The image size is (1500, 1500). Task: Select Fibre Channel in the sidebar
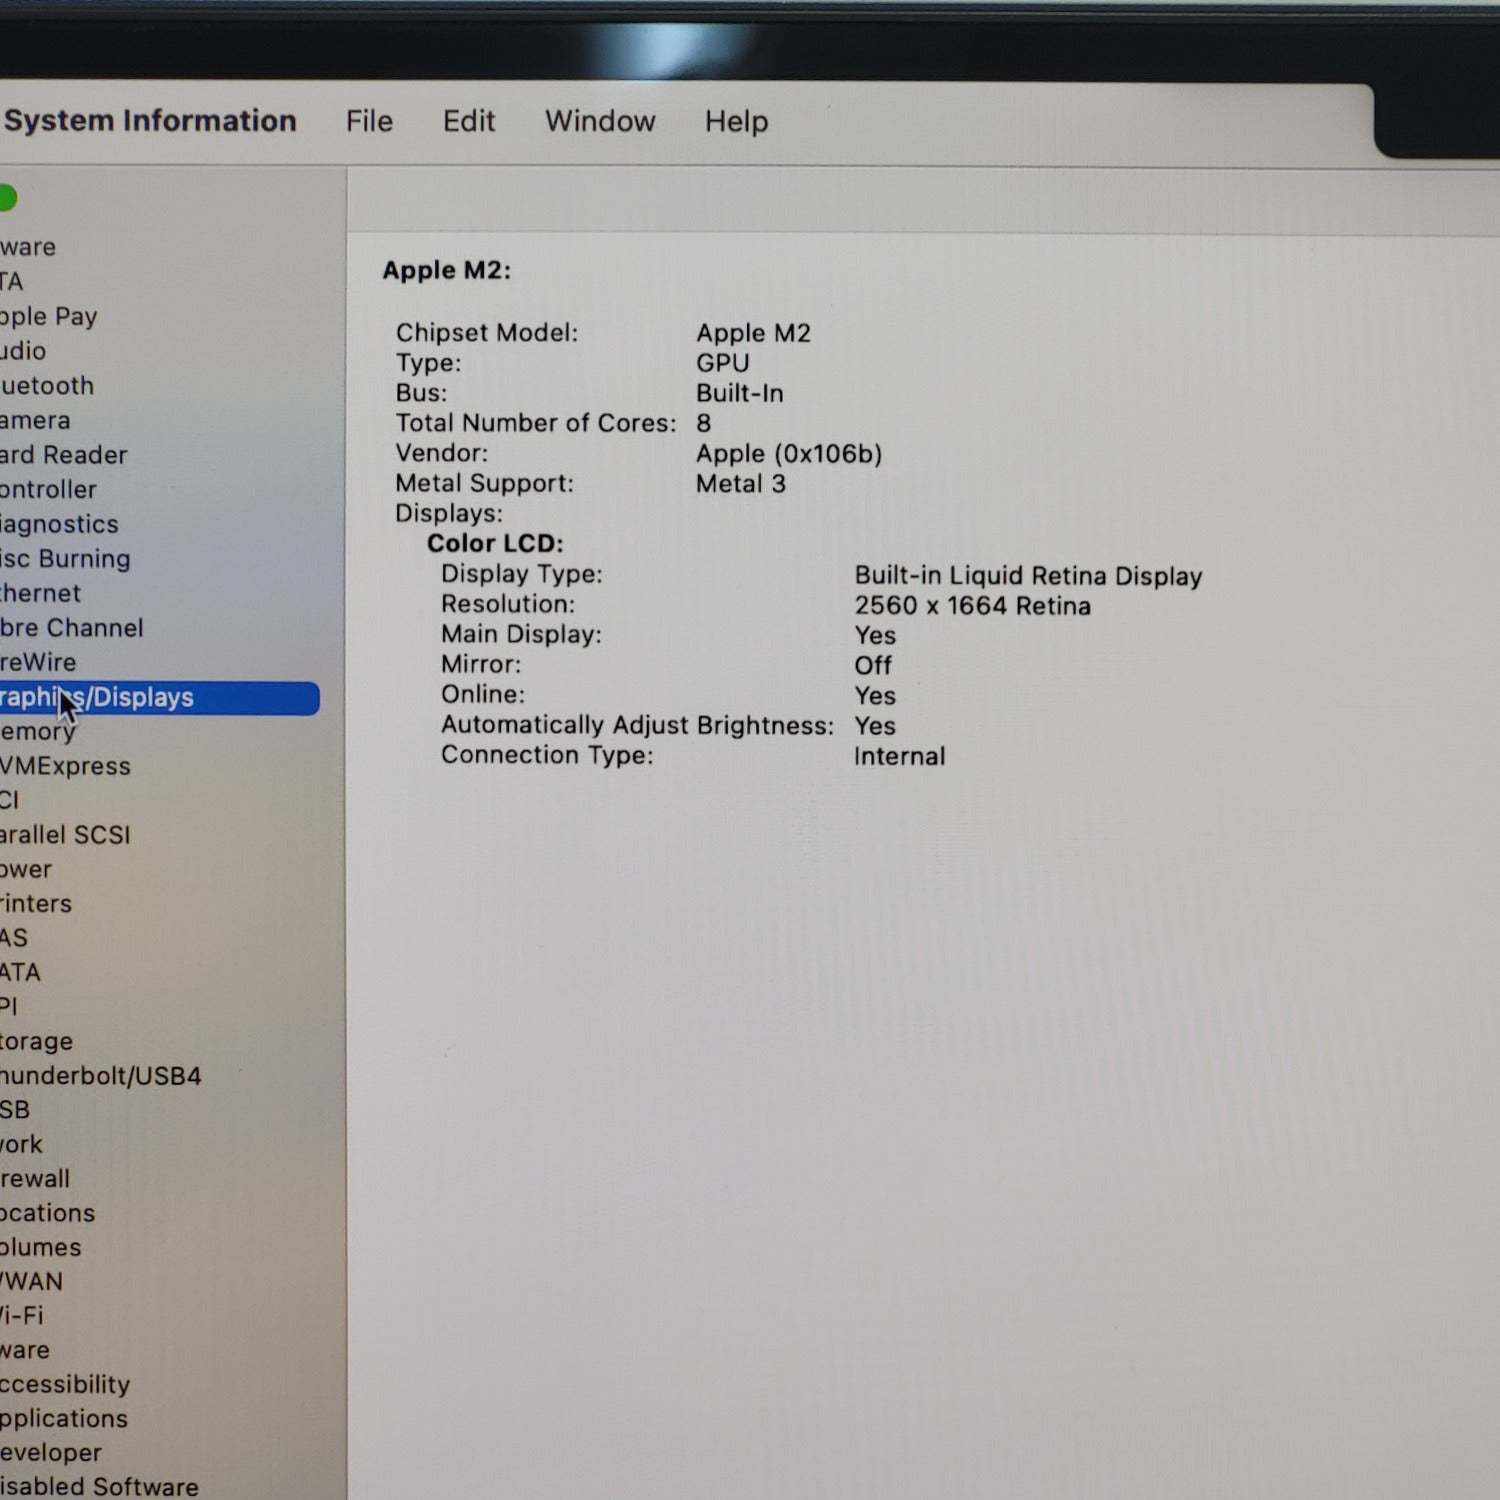71,628
